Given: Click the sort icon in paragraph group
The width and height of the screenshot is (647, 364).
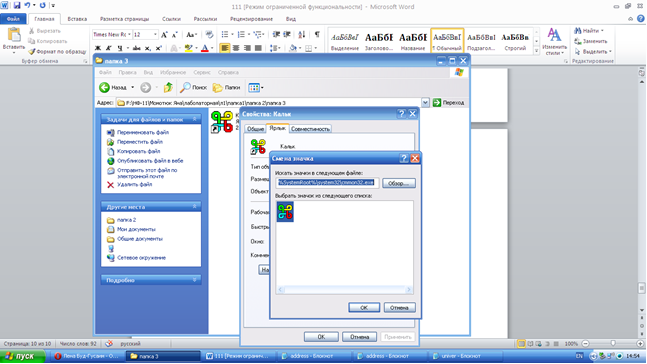Looking at the screenshot, I should point(302,35).
